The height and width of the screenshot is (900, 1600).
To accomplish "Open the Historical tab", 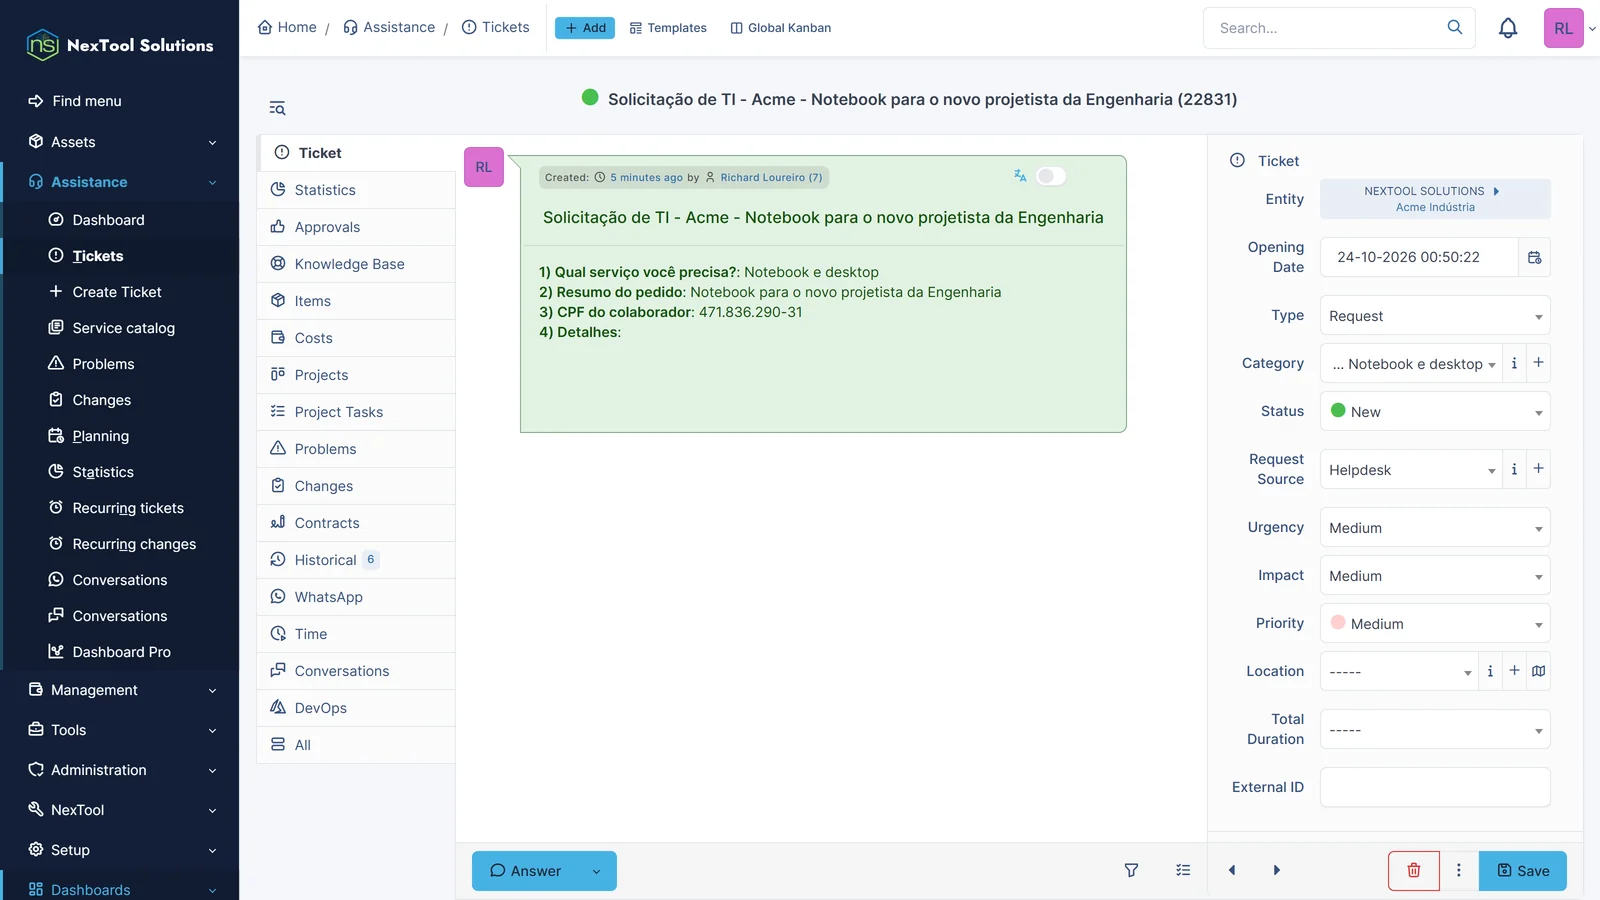I will pos(356,560).
